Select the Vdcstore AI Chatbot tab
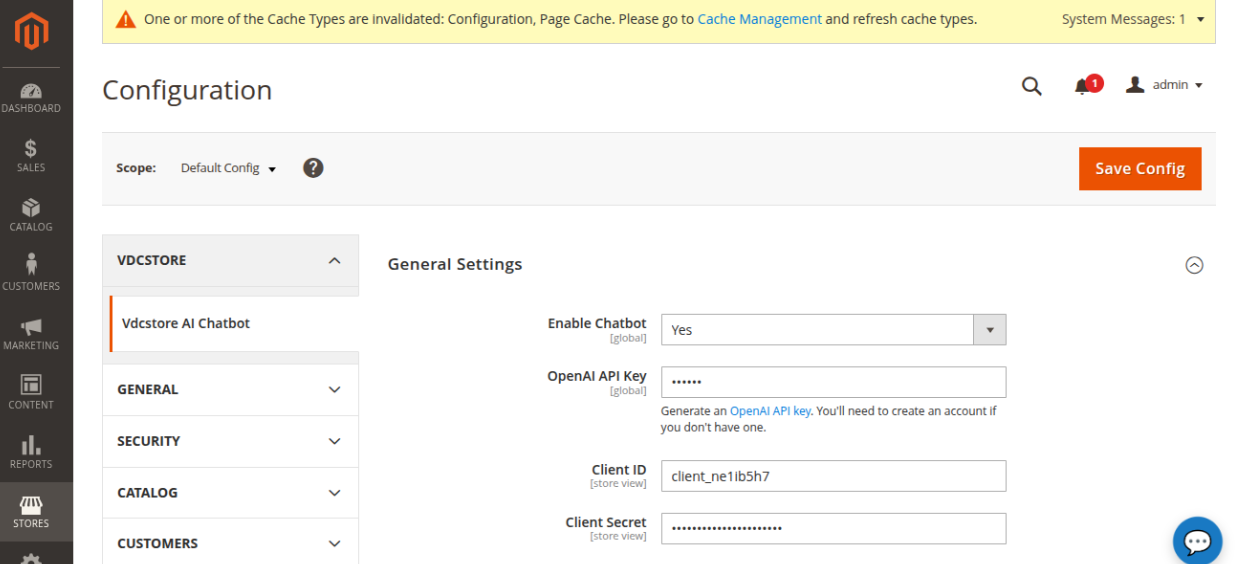 186,323
